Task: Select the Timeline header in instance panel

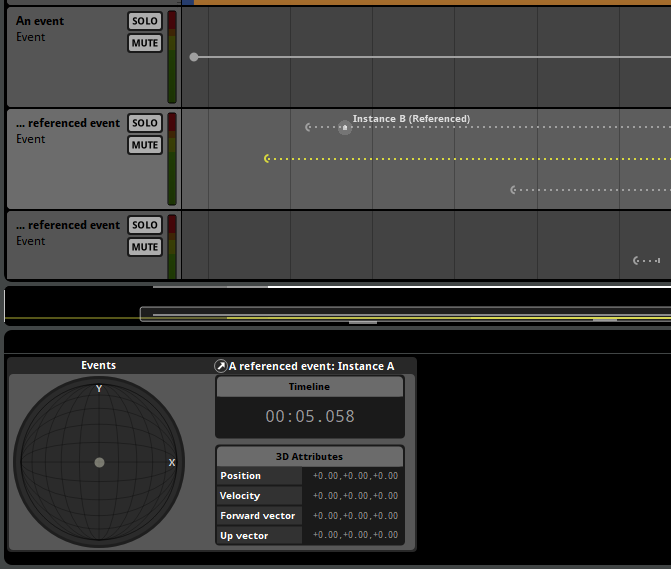Action: pyautogui.click(x=310, y=387)
